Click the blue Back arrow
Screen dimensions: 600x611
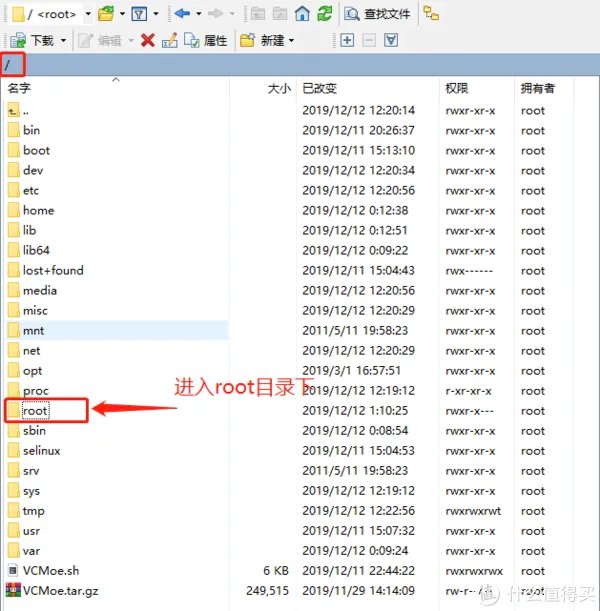pos(181,14)
